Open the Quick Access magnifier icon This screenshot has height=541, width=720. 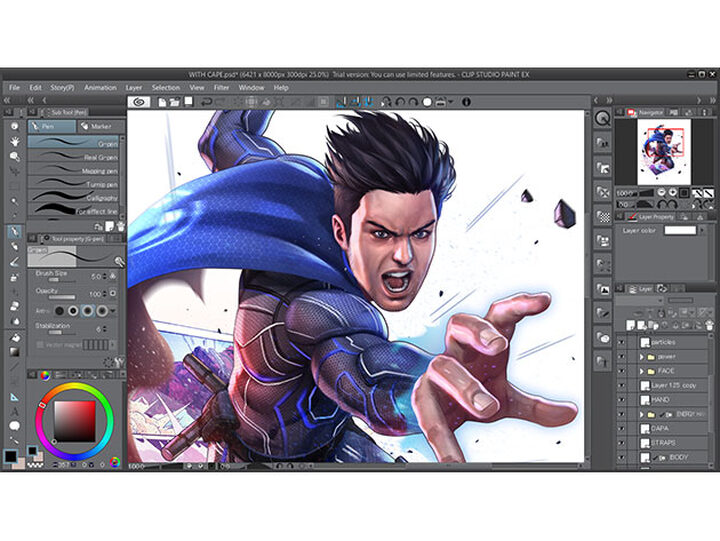pos(602,119)
